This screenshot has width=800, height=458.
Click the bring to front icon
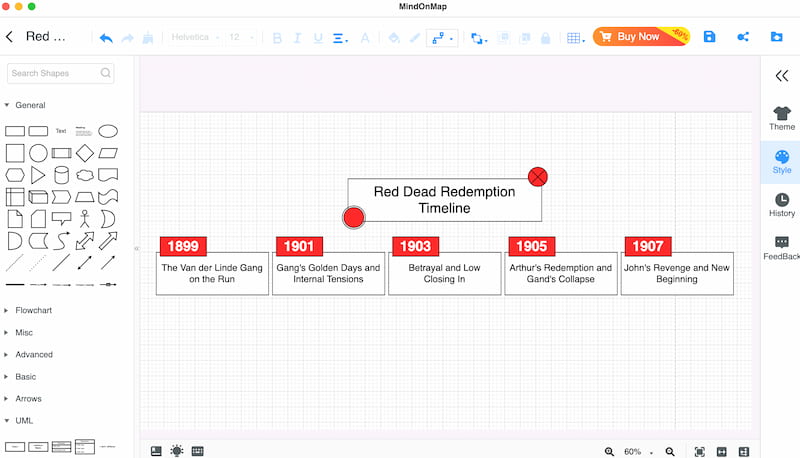pyautogui.click(x=504, y=38)
